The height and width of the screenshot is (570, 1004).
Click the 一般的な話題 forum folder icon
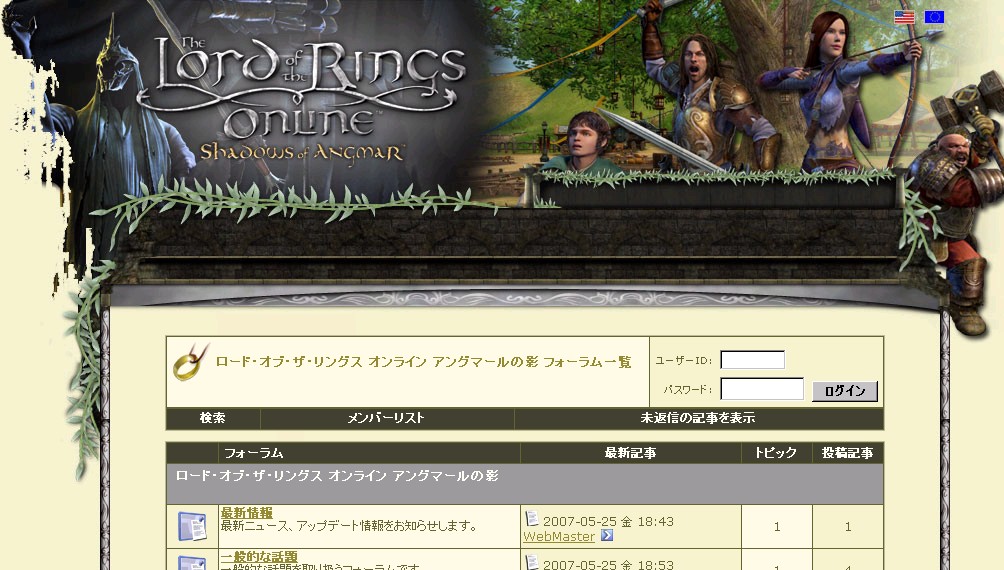tap(192, 562)
